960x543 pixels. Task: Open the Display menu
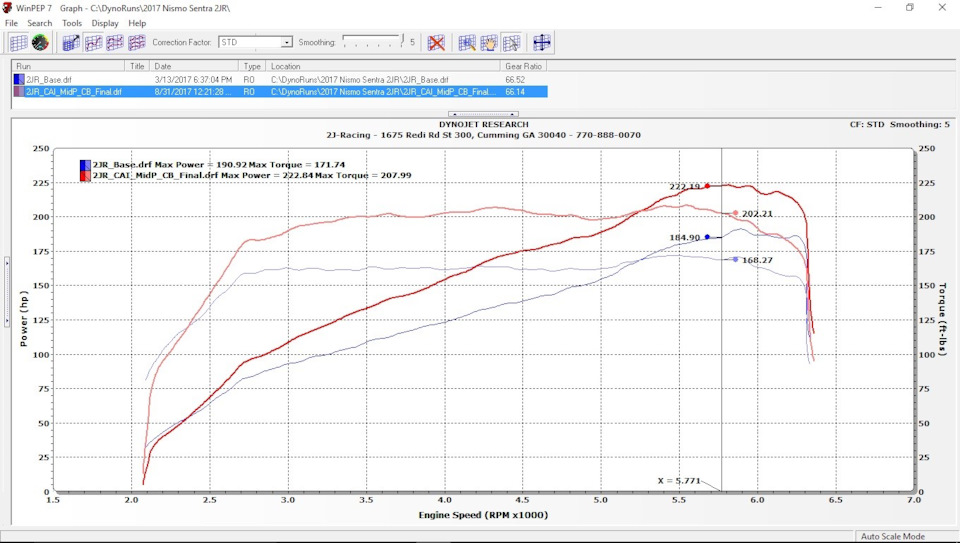click(x=105, y=23)
